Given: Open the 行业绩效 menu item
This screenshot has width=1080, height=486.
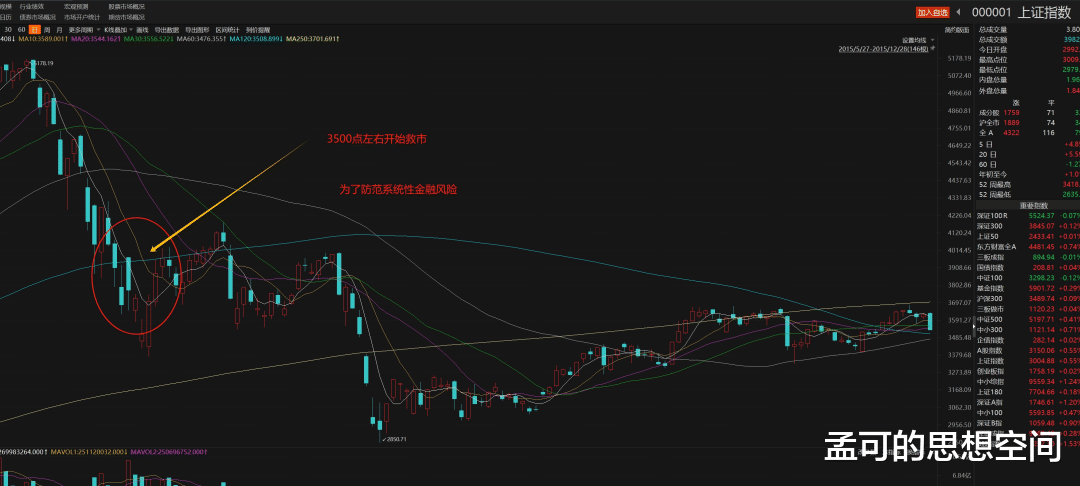Looking at the screenshot, I should (32, 6).
